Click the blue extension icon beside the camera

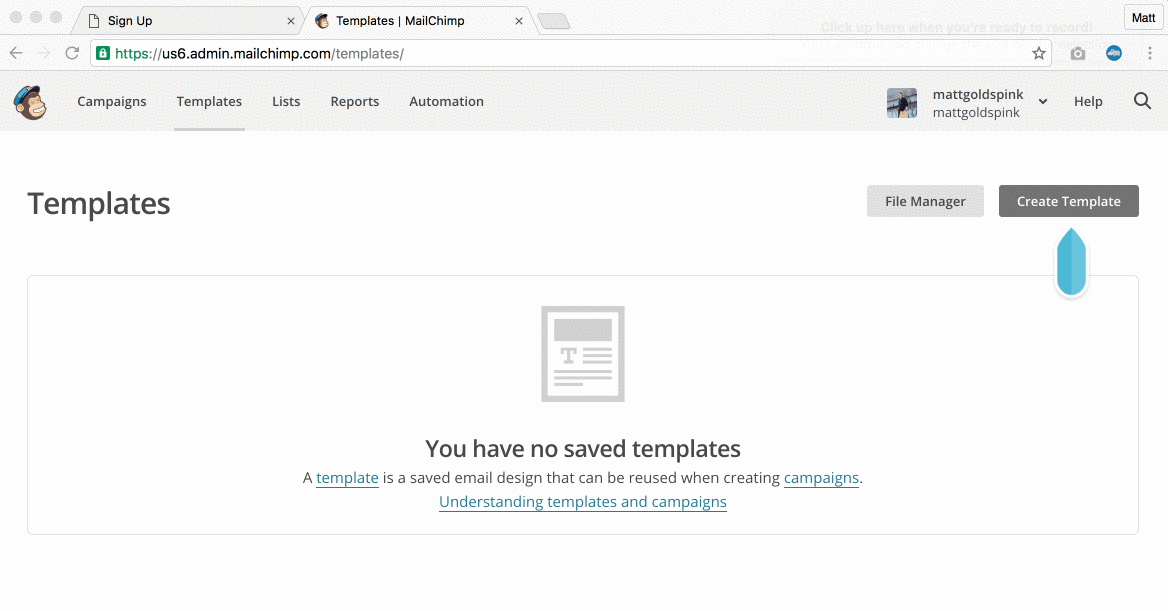pyautogui.click(x=1114, y=53)
